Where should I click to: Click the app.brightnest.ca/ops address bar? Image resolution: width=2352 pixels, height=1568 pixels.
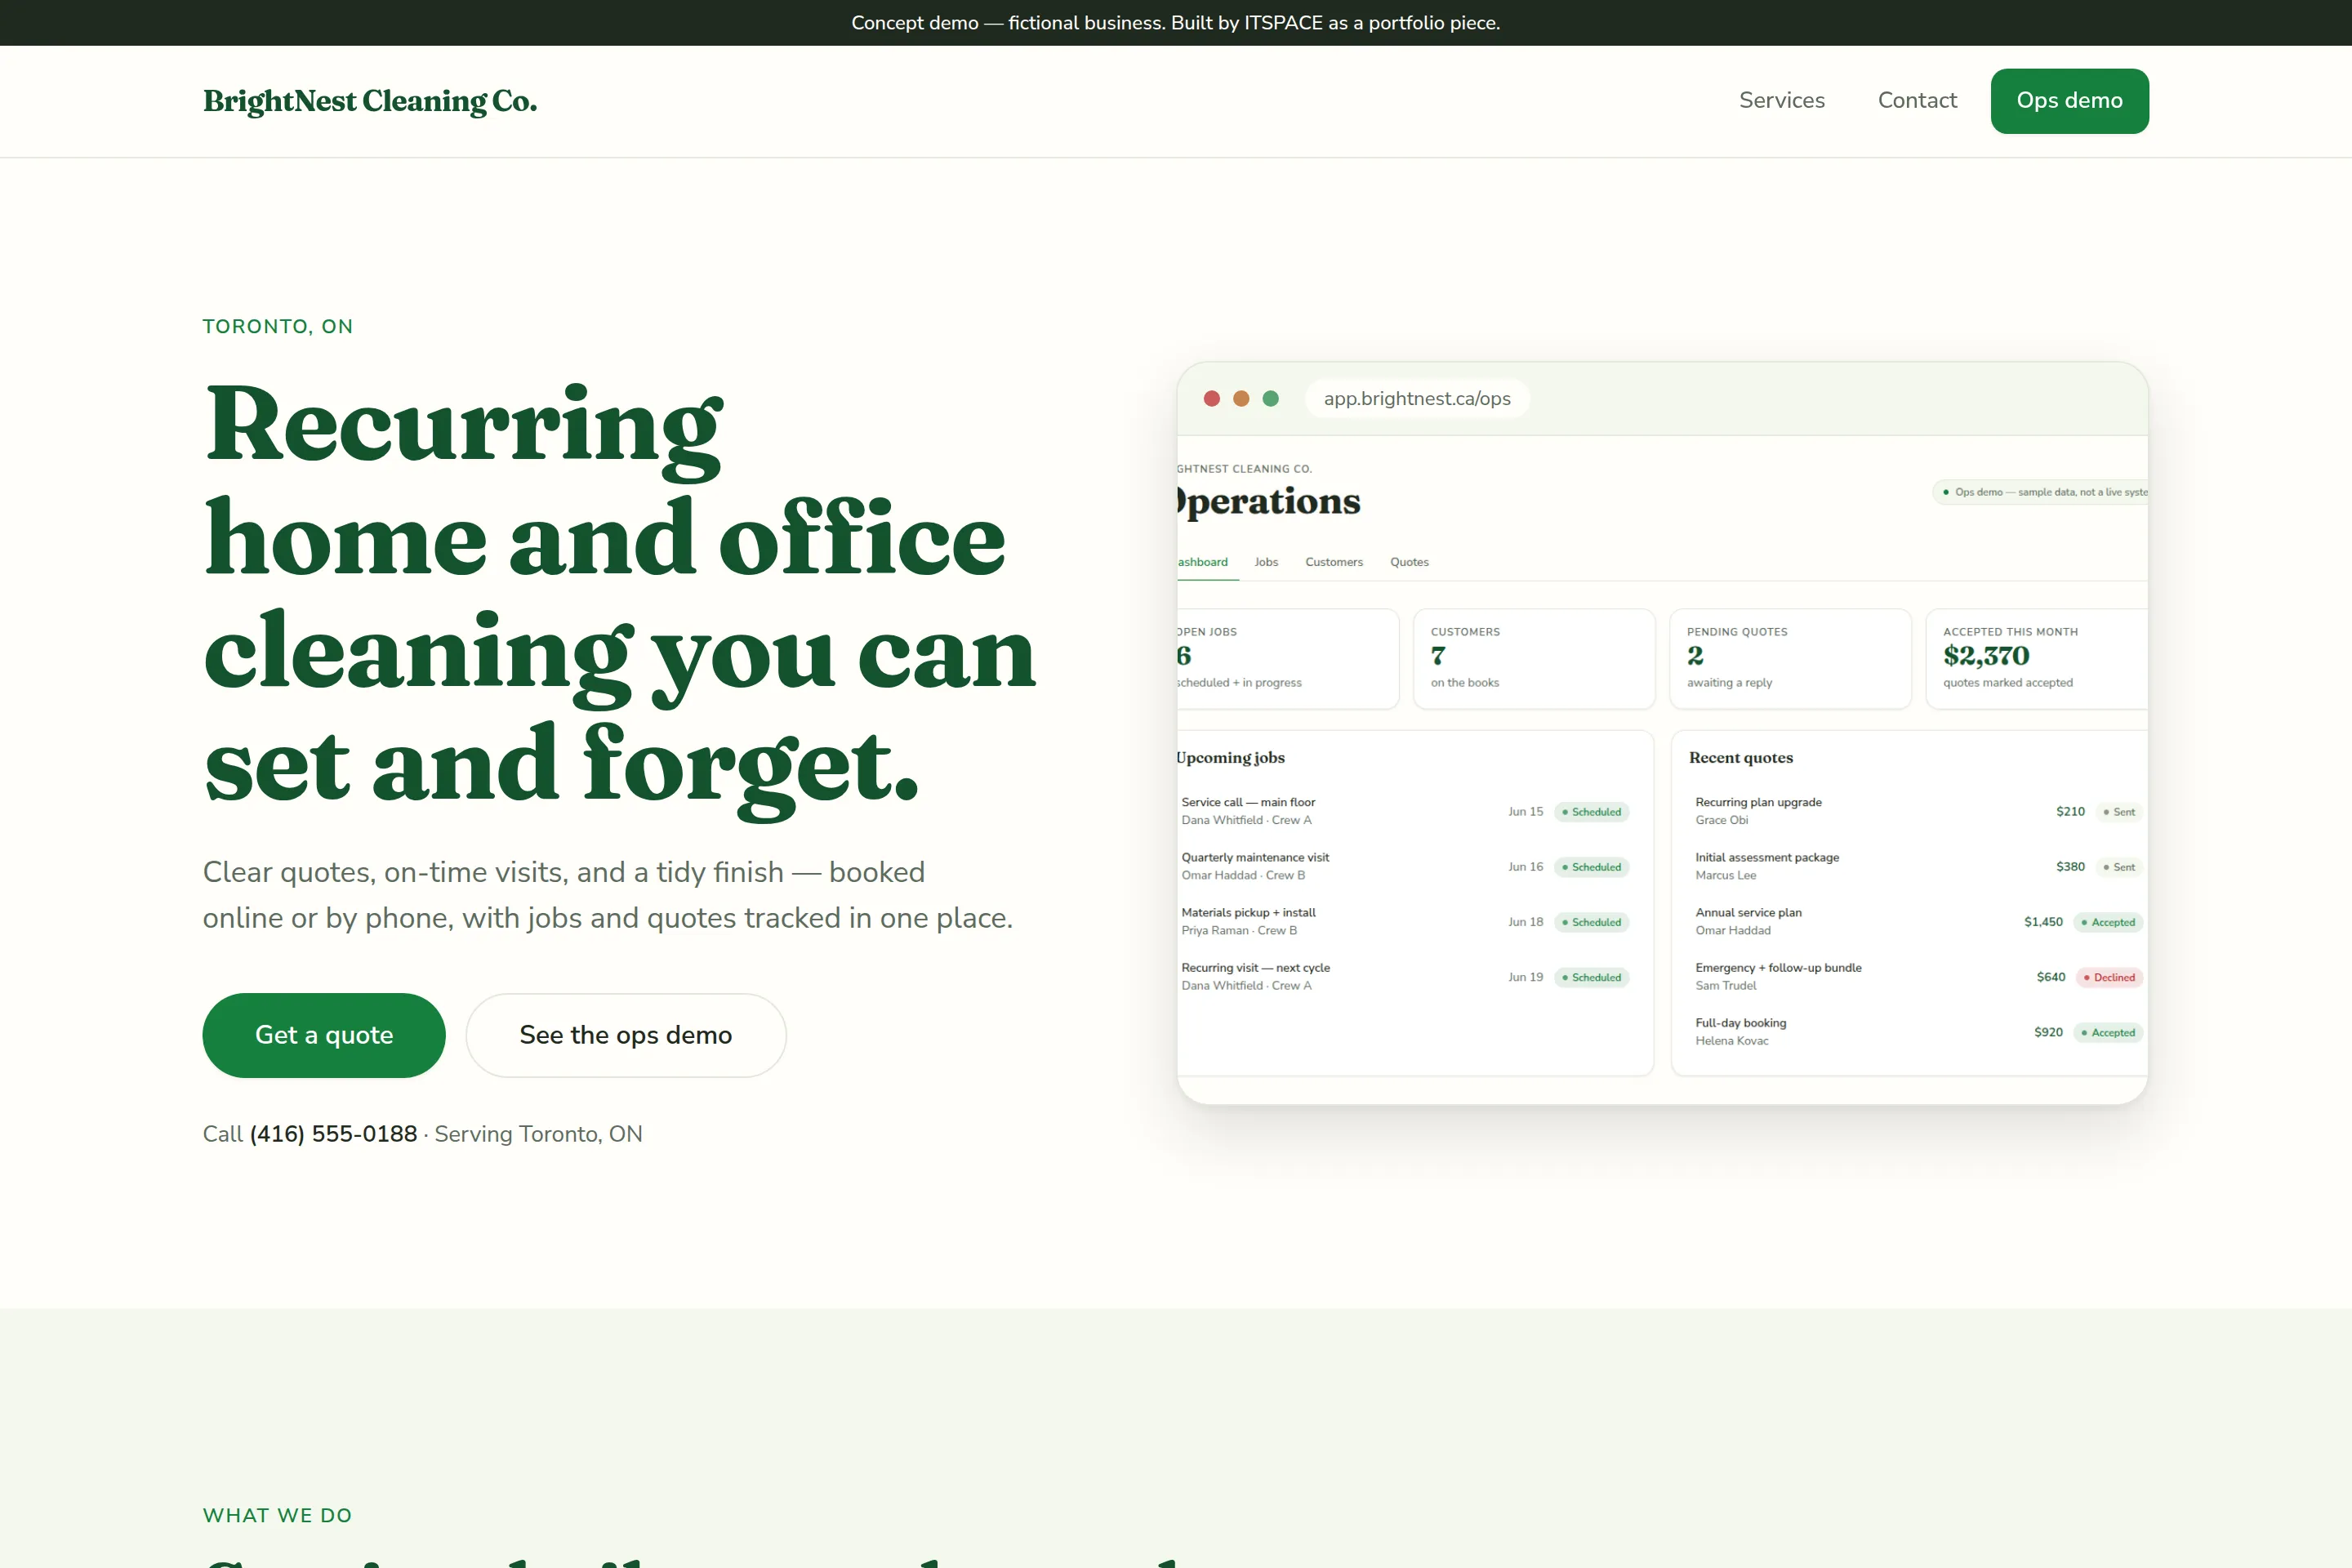click(1417, 398)
